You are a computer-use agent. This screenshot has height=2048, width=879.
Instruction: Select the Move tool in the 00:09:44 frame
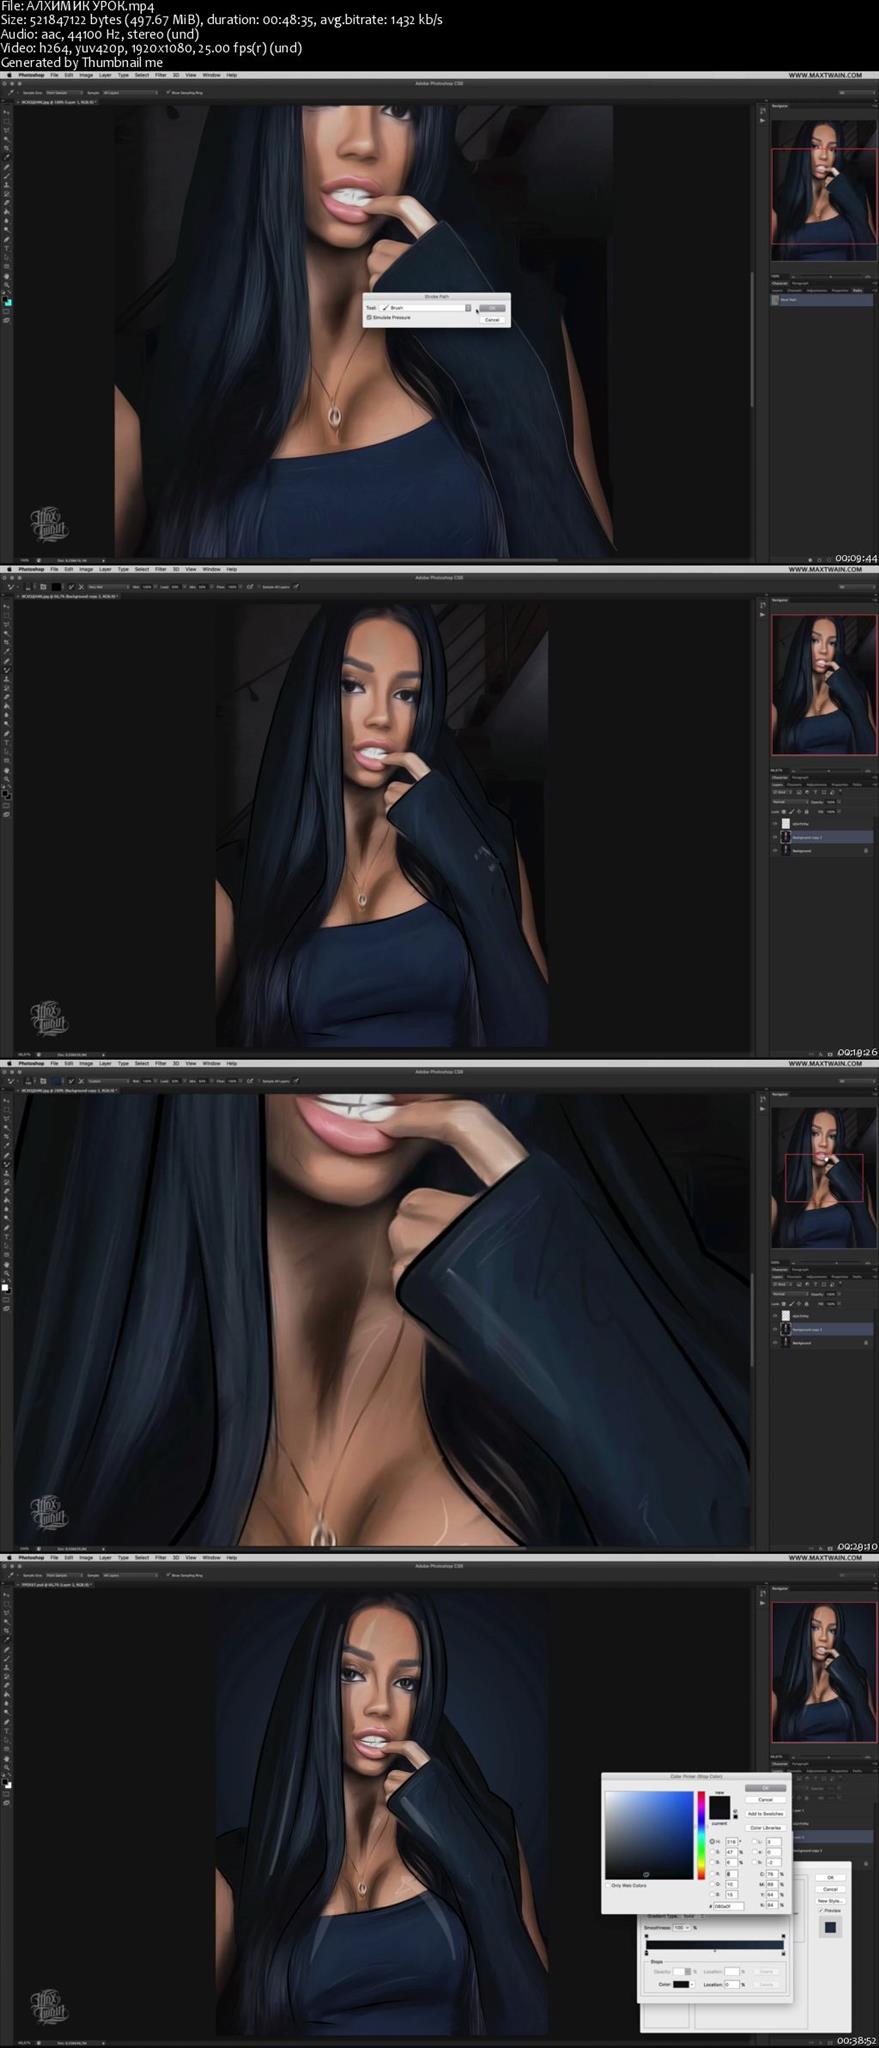click(6, 113)
